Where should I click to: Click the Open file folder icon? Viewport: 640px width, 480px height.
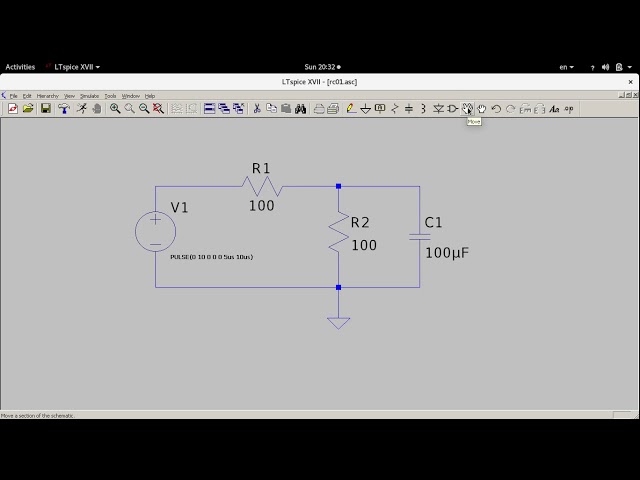(x=28, y=109)
